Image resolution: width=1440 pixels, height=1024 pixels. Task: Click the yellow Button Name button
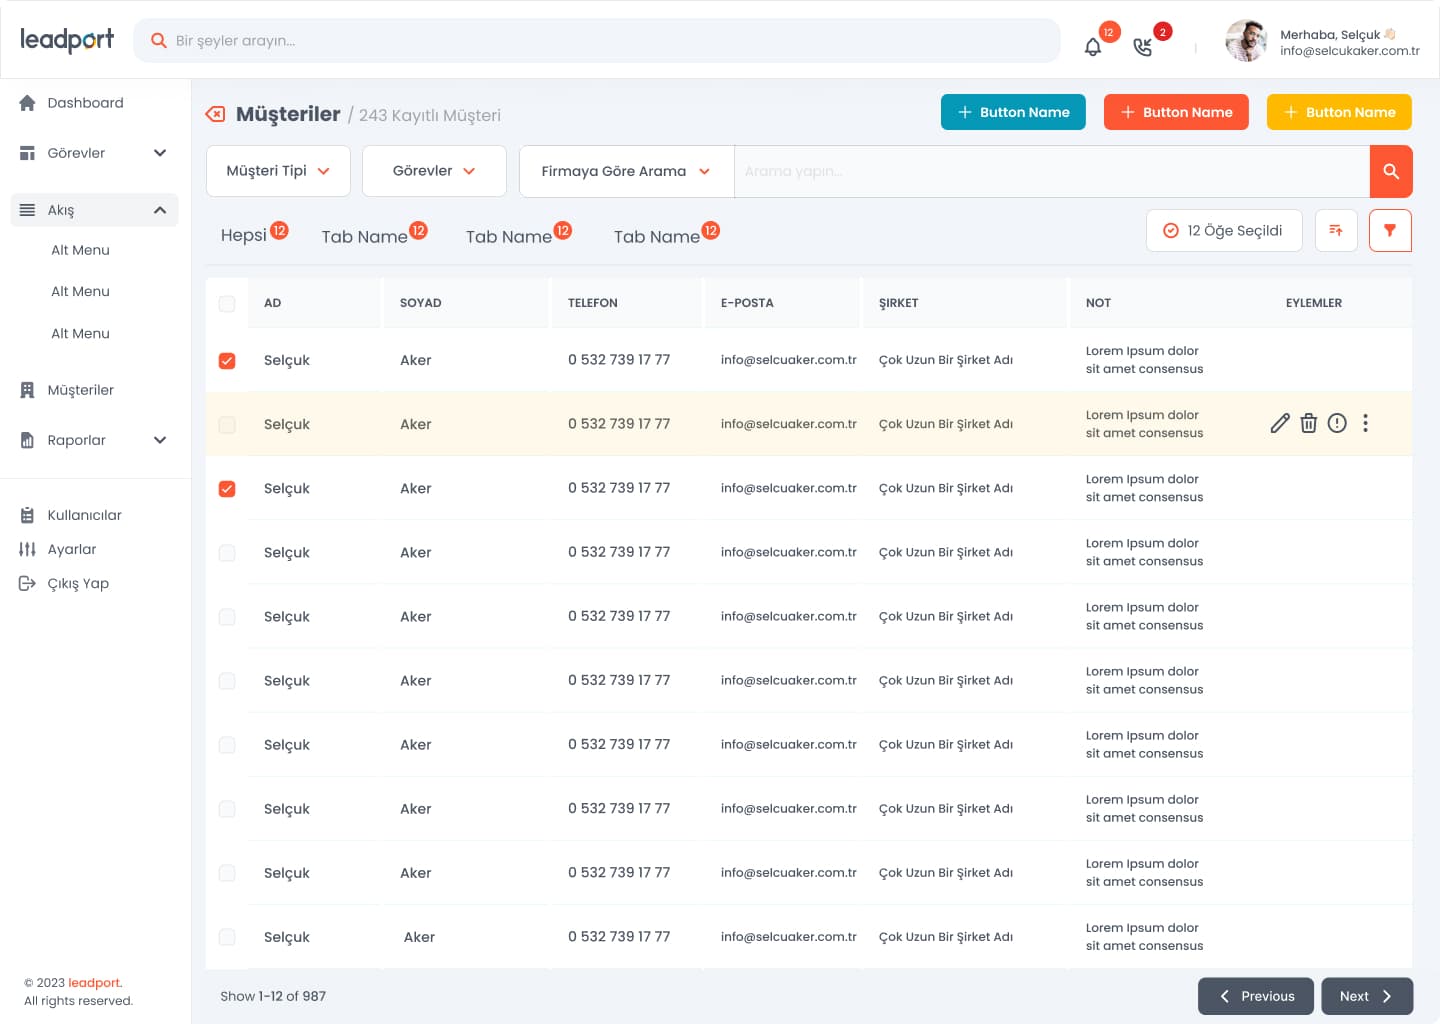1339,112
